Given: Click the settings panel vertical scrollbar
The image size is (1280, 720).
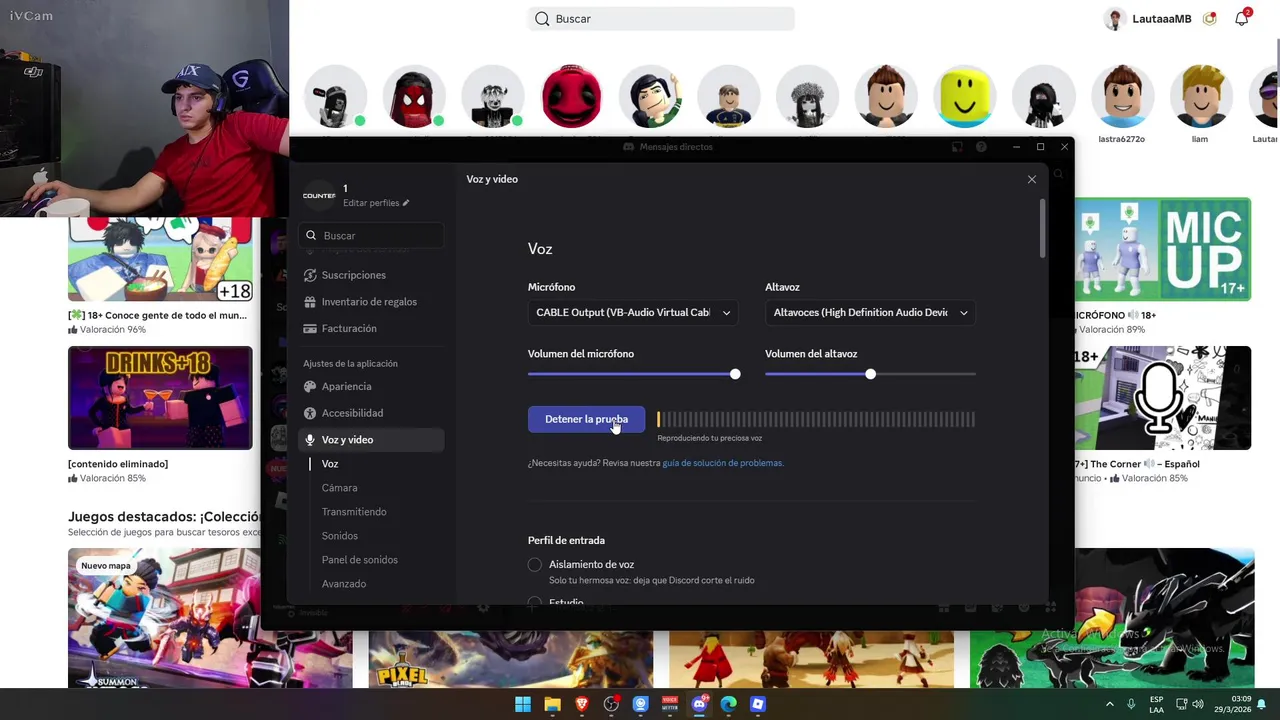Looking at the screenshot, I should pos(1042,228).
